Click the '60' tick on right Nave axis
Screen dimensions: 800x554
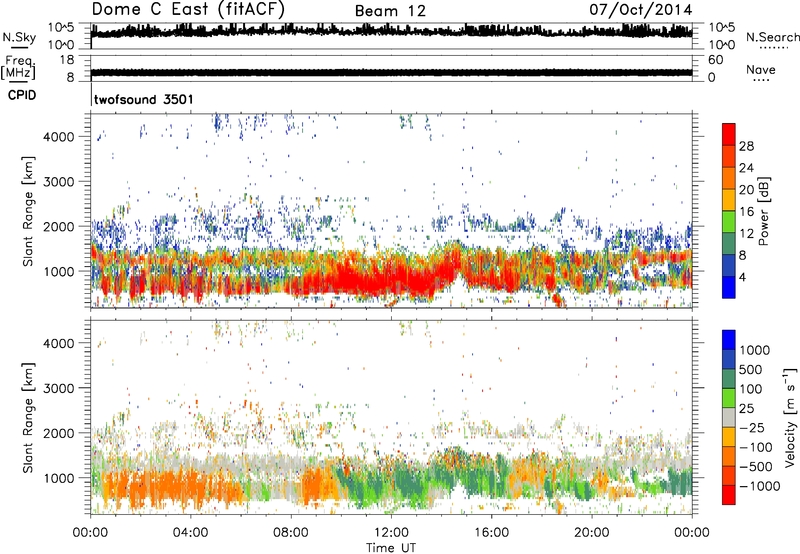pyautogui.click(x=715, y=60)
